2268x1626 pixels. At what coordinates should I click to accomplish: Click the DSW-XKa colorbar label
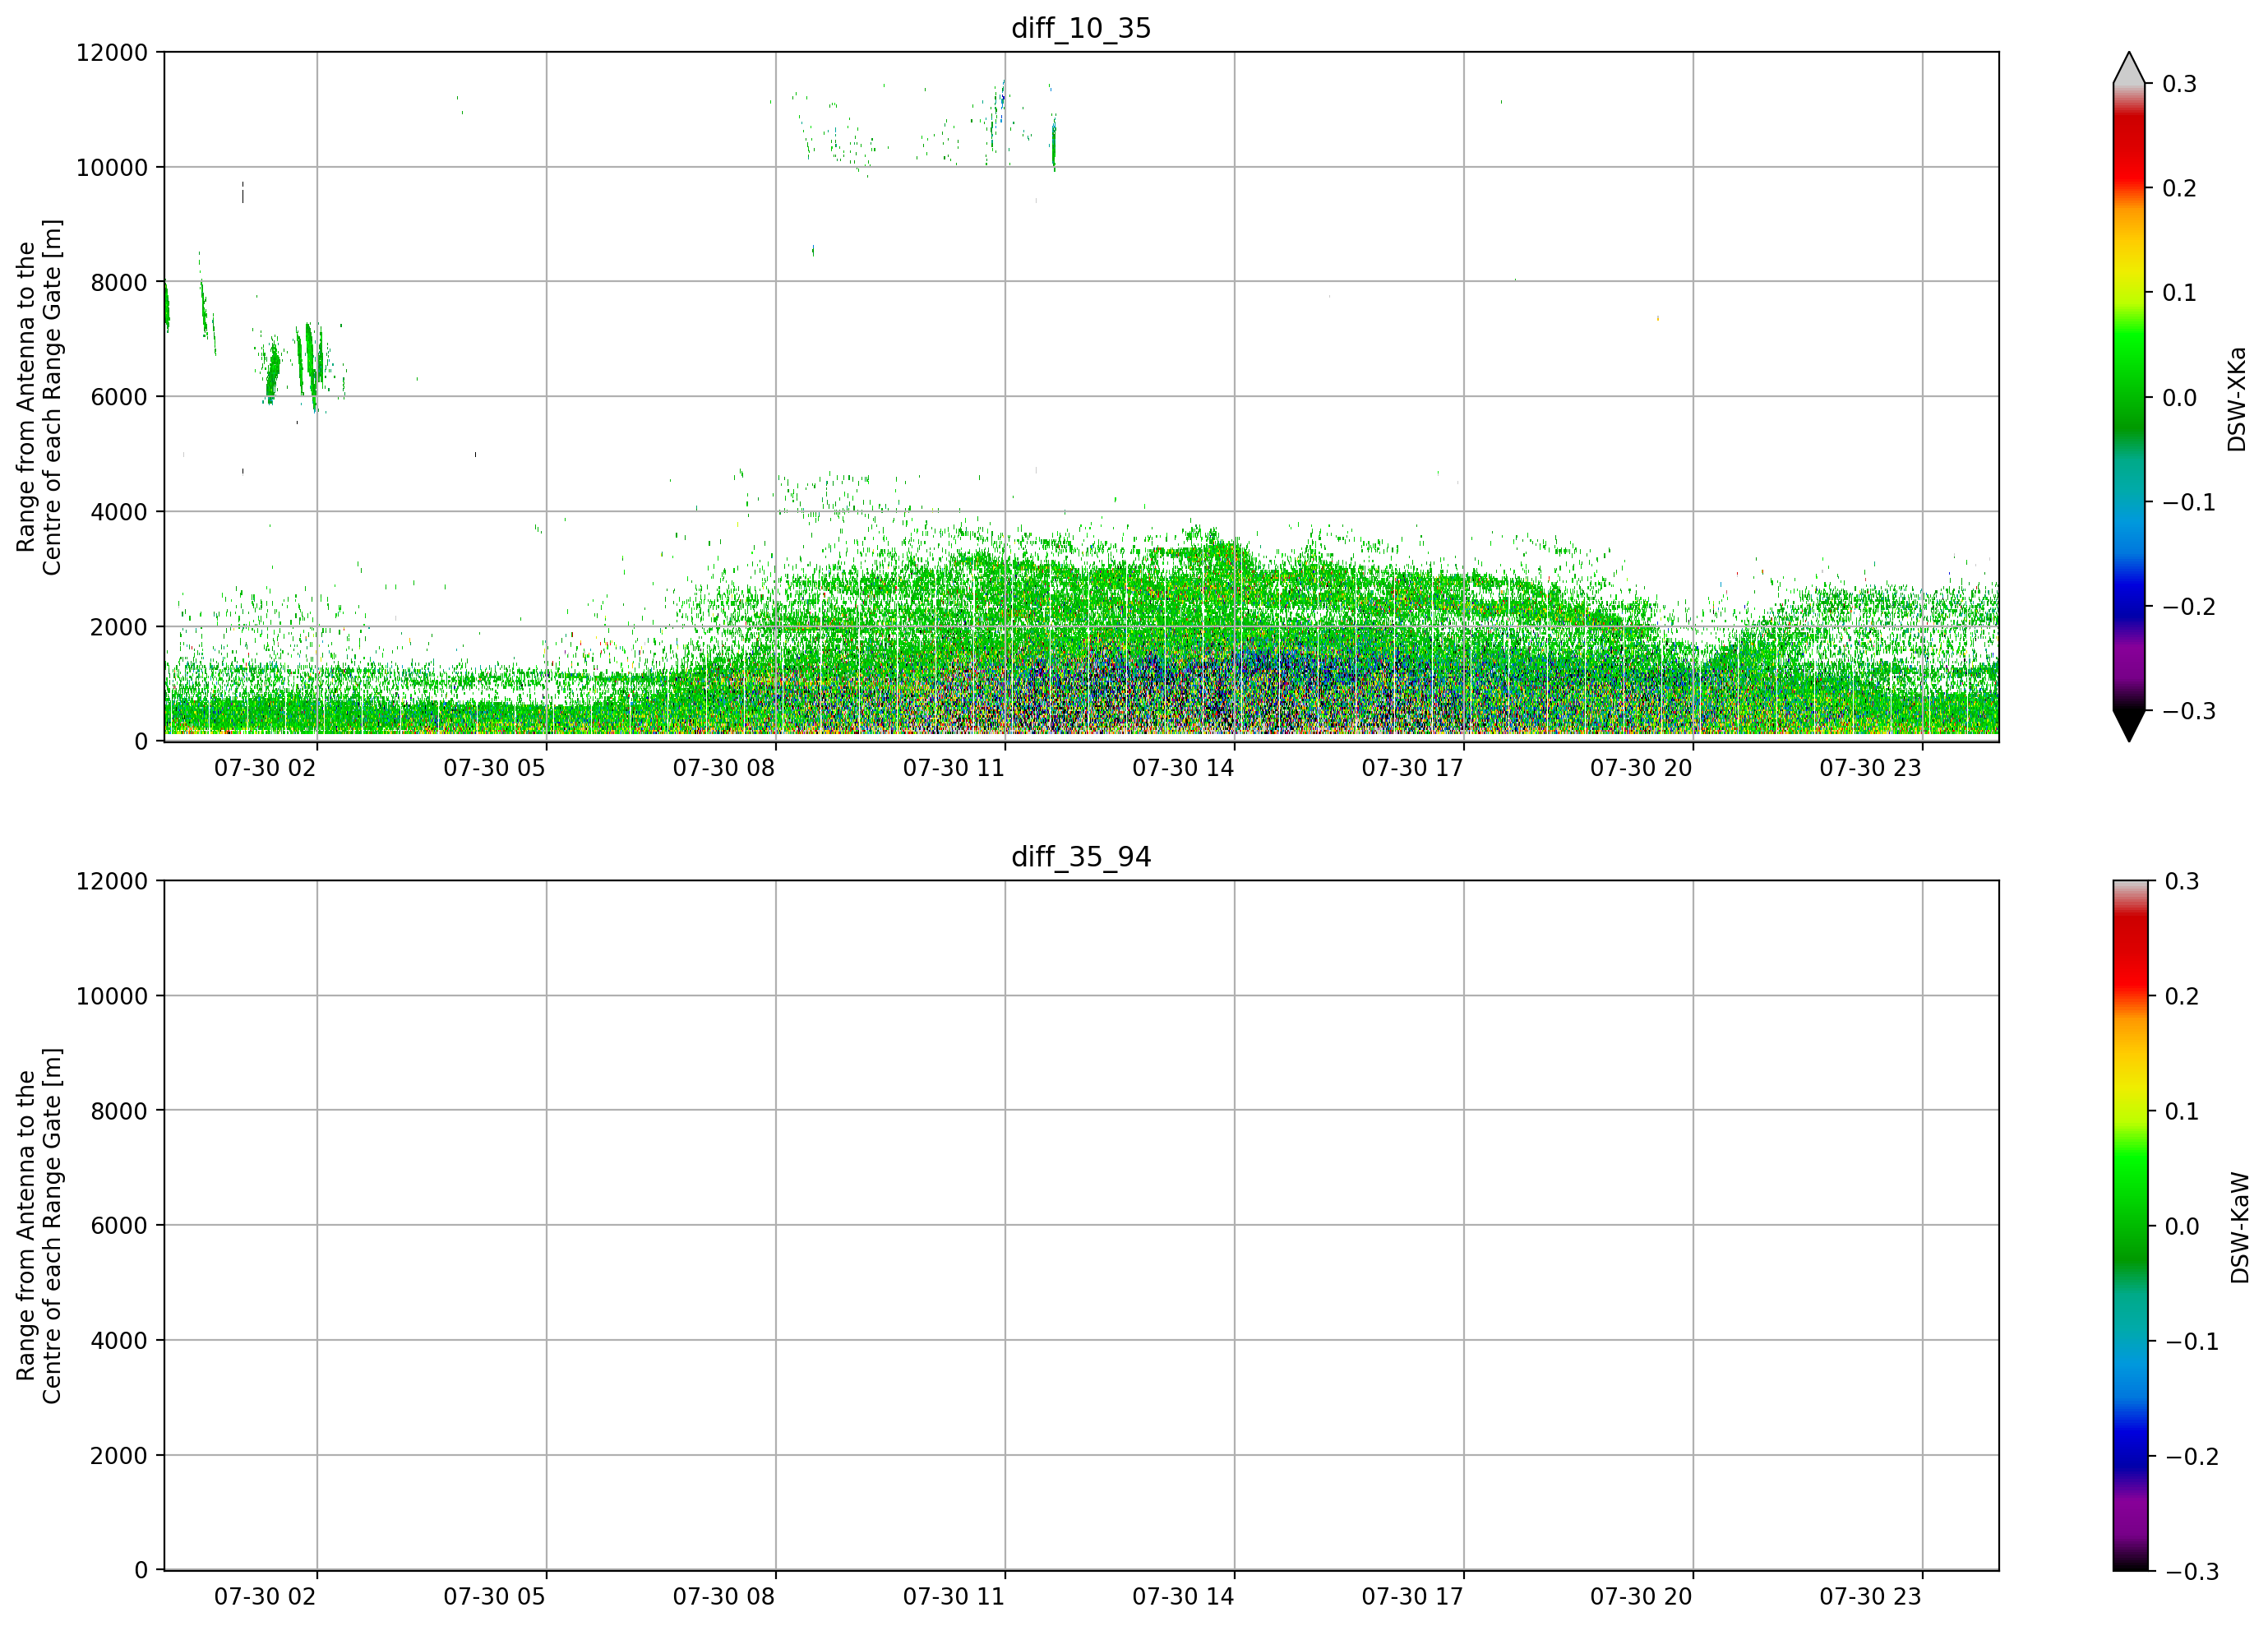coord(2237,399)
